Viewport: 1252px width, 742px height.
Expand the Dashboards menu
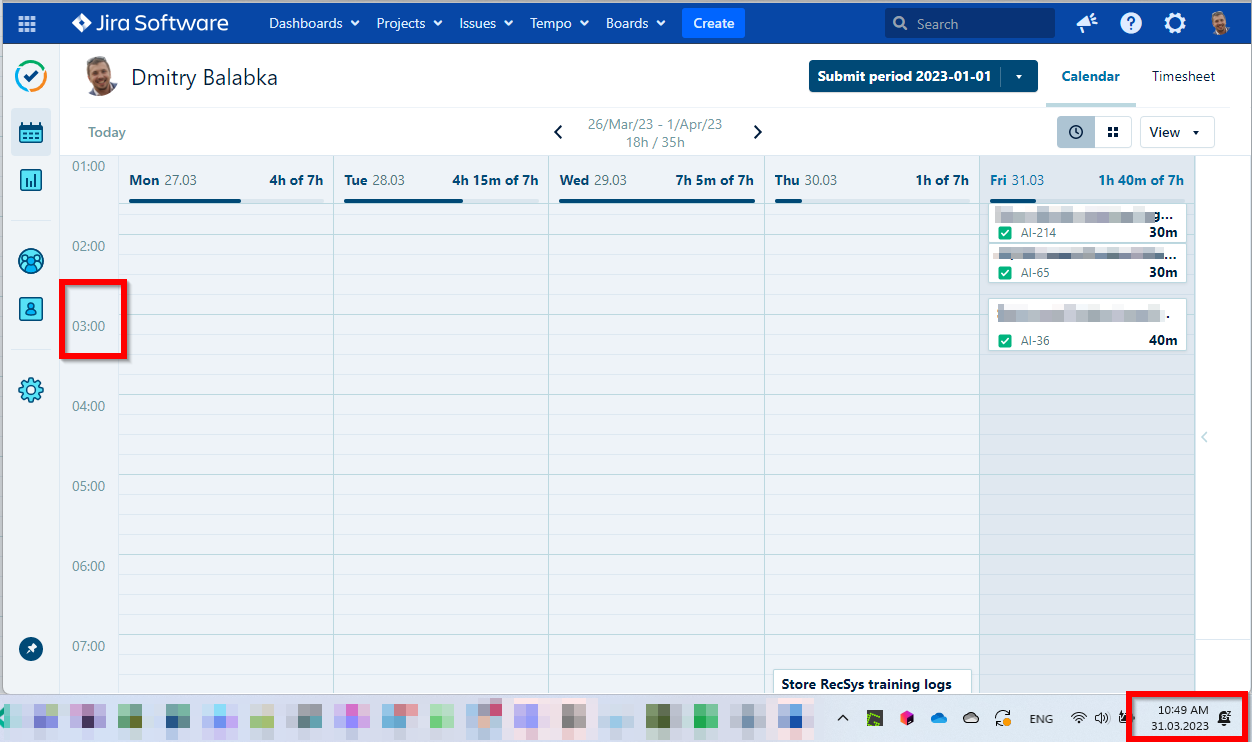[x=314, y=23]
